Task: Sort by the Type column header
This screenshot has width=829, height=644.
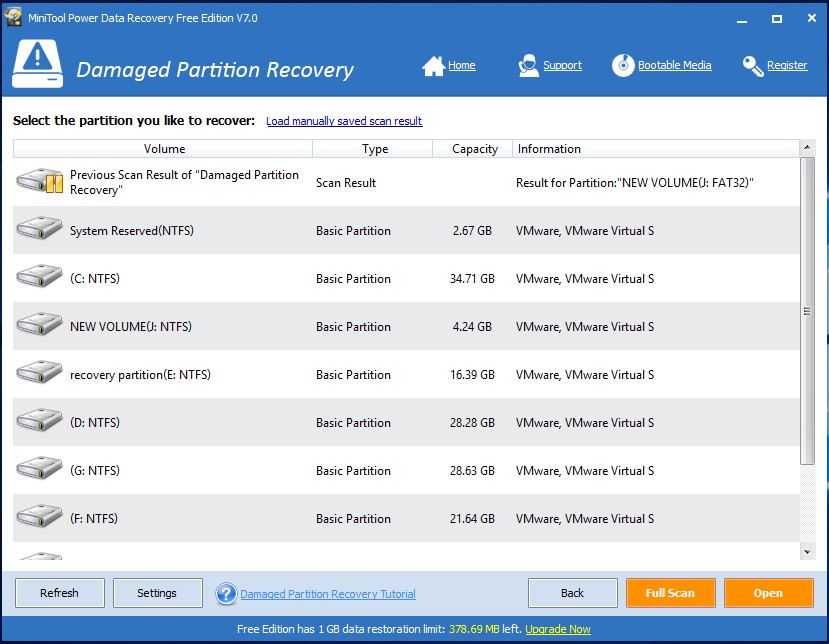Action: point(373,149)
